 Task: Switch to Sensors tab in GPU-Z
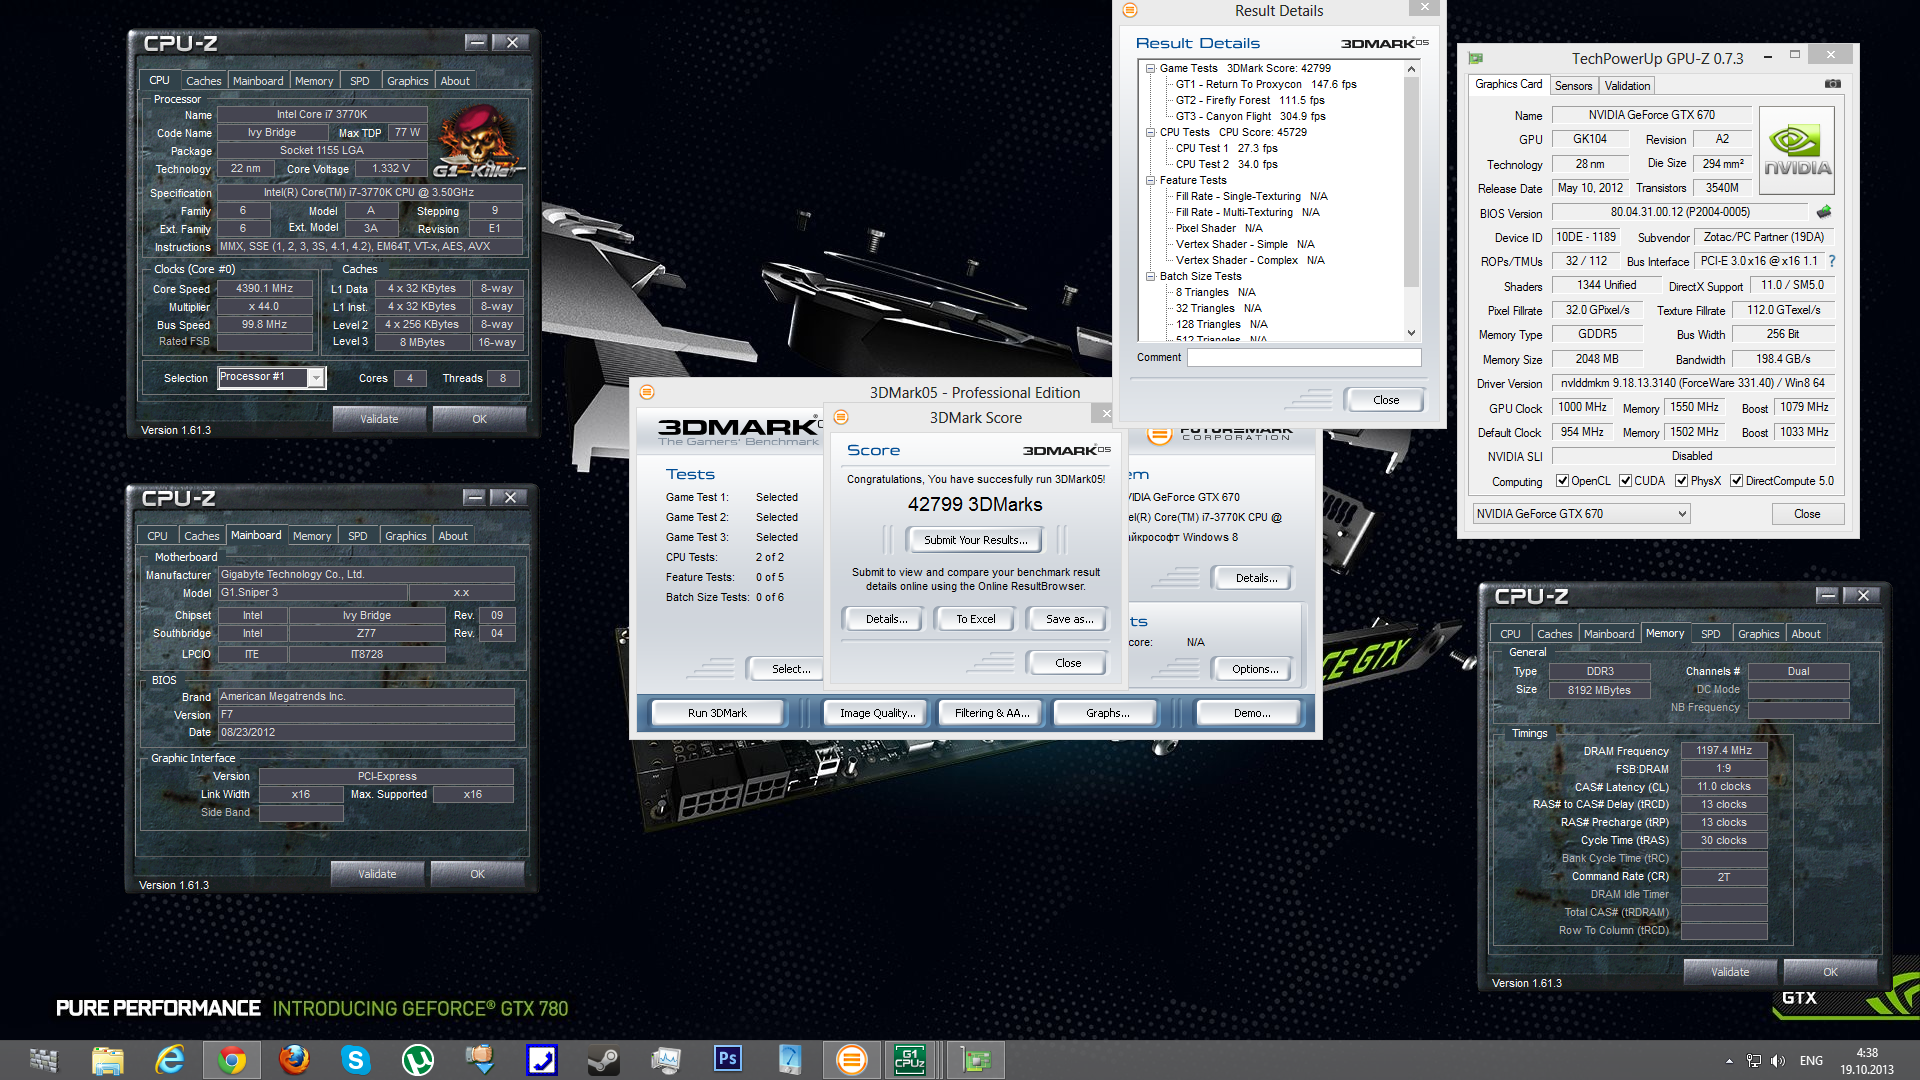1573,86
